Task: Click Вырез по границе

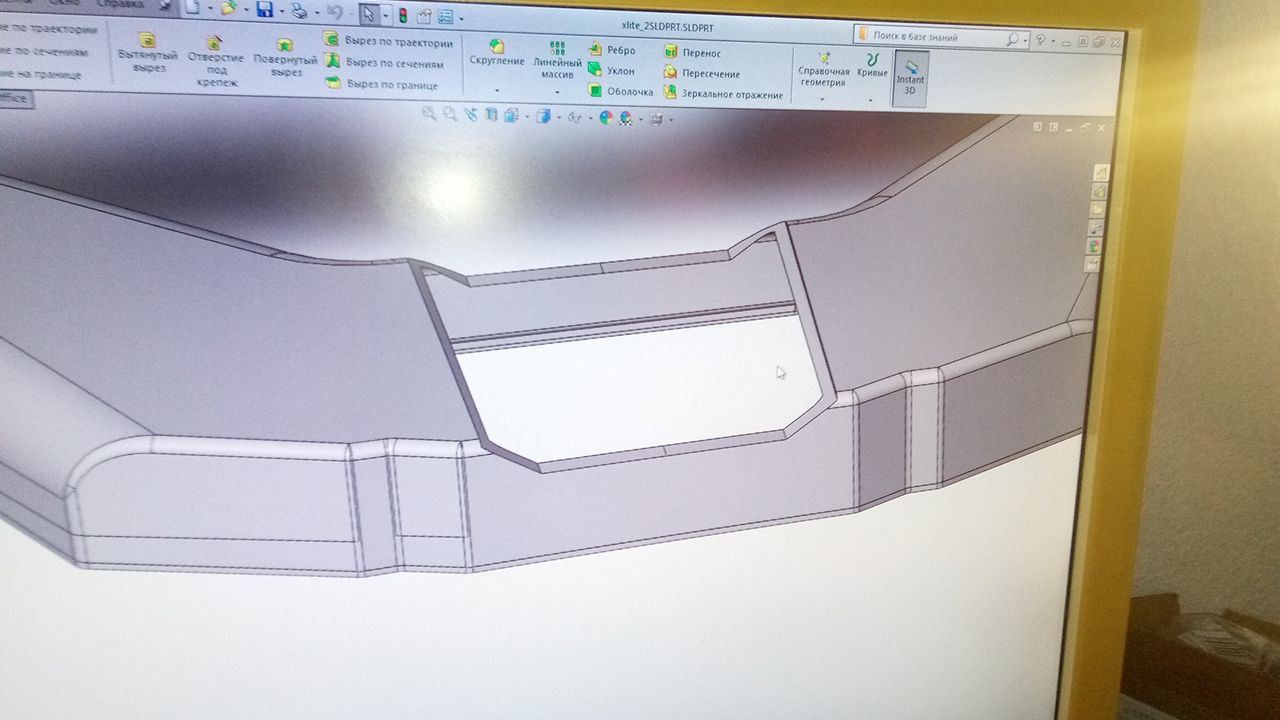Action: point(382,84)
